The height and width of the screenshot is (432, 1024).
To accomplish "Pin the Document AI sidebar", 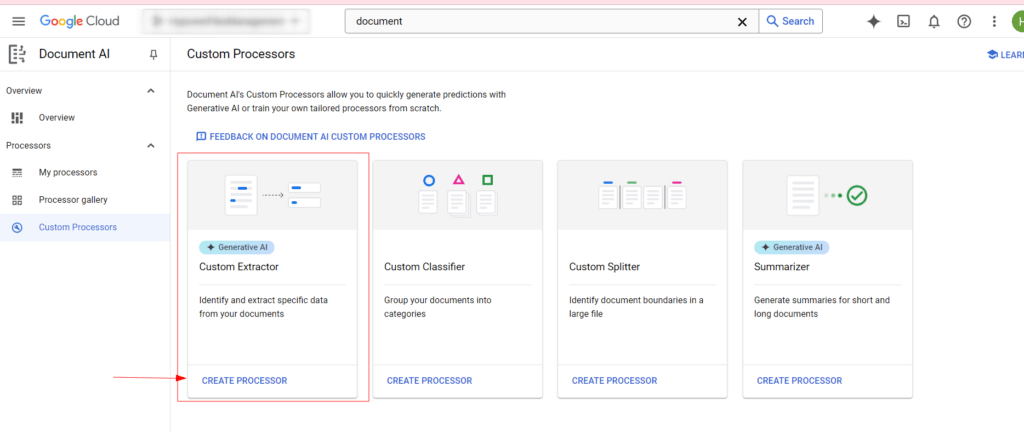I will pyautogui.click(x=153, y=54).
